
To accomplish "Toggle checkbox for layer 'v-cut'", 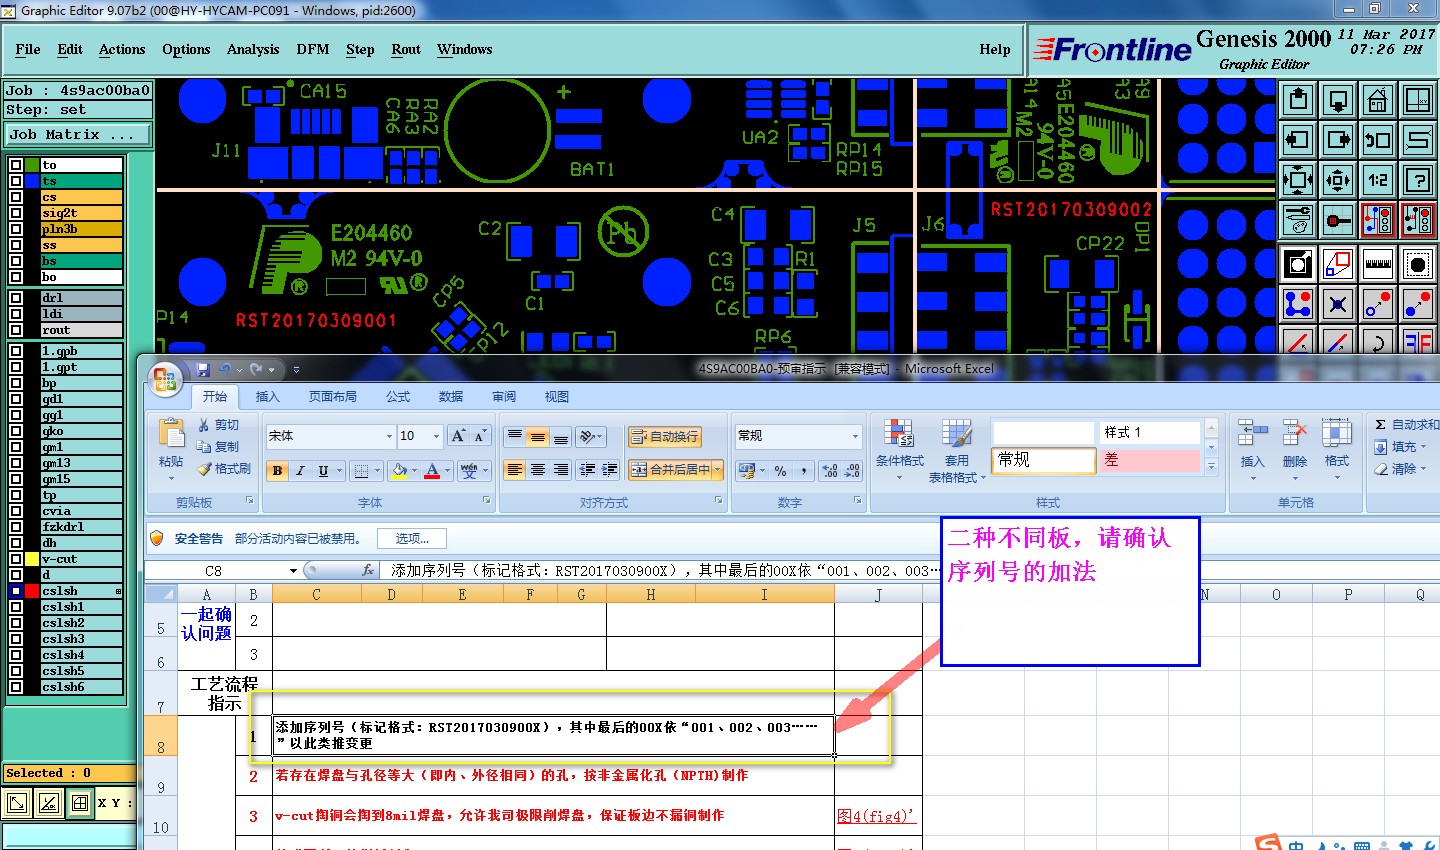I will (x=16, y=559).
